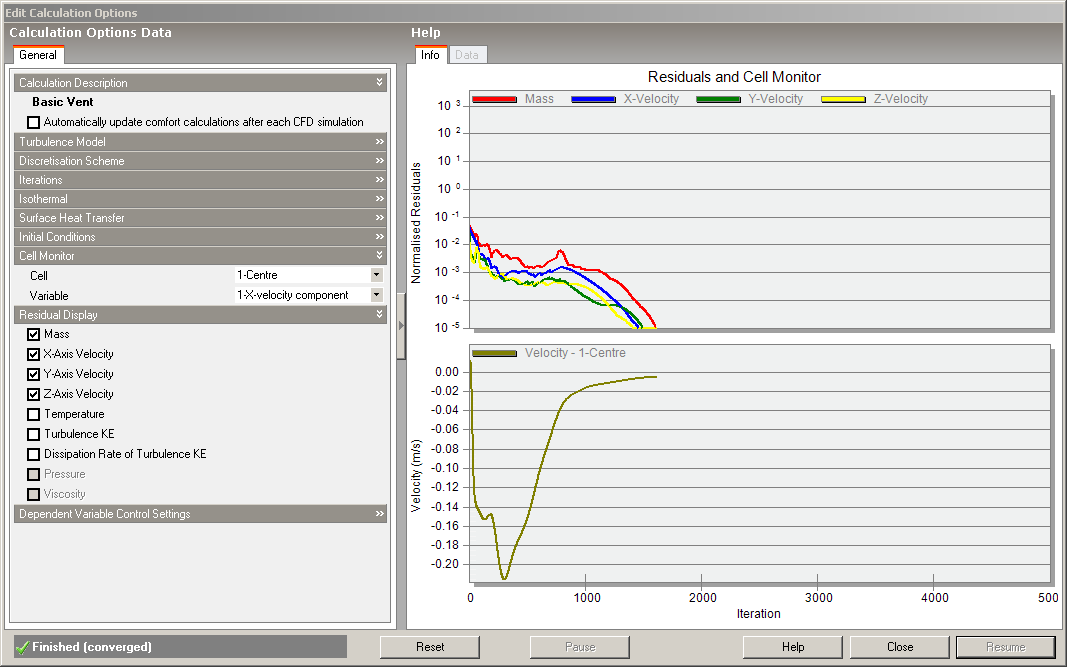
Task: Enable the Temperature residual checkbox
Action: [x=34, y=414]
